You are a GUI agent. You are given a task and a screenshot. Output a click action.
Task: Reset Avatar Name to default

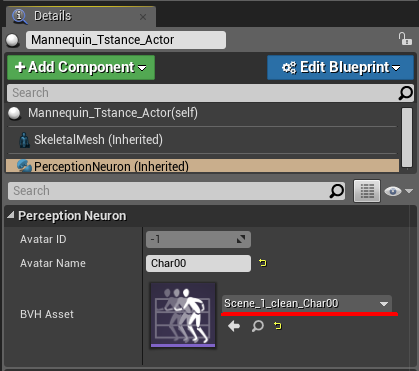[263, 263]
